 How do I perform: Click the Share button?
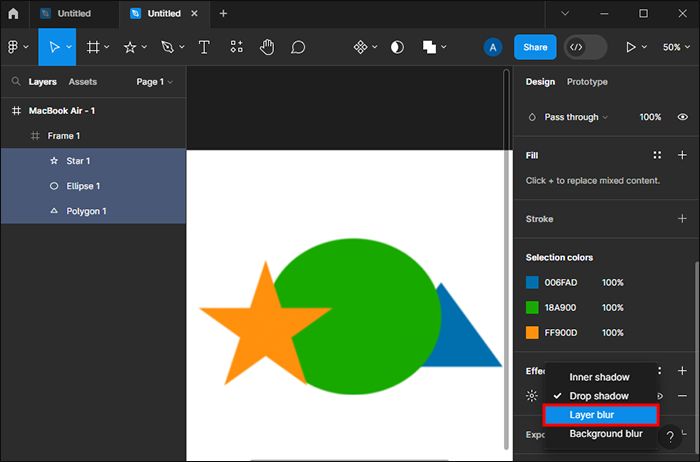[x=535, y=47]
